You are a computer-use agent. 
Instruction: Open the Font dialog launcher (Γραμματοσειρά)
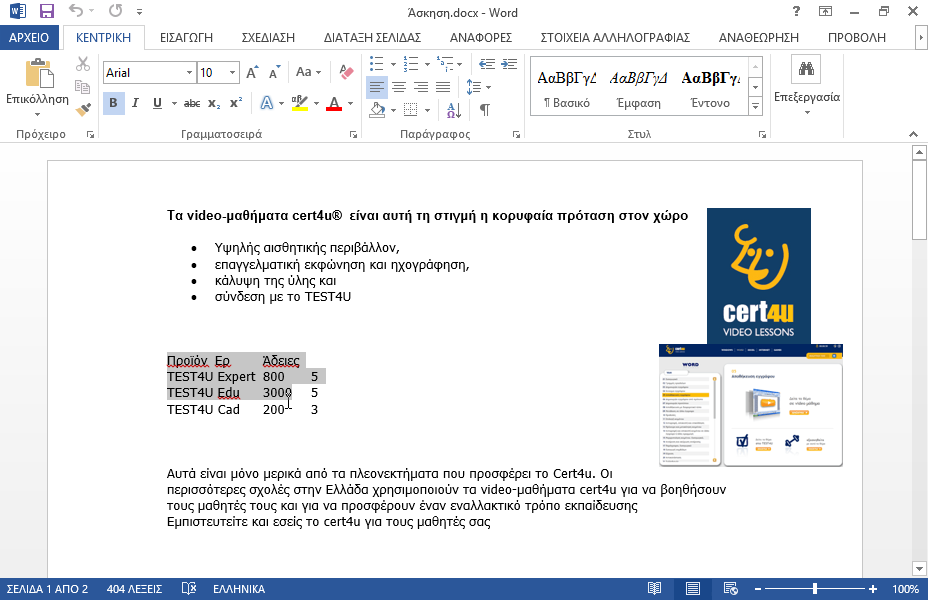[x=353, y=135]
